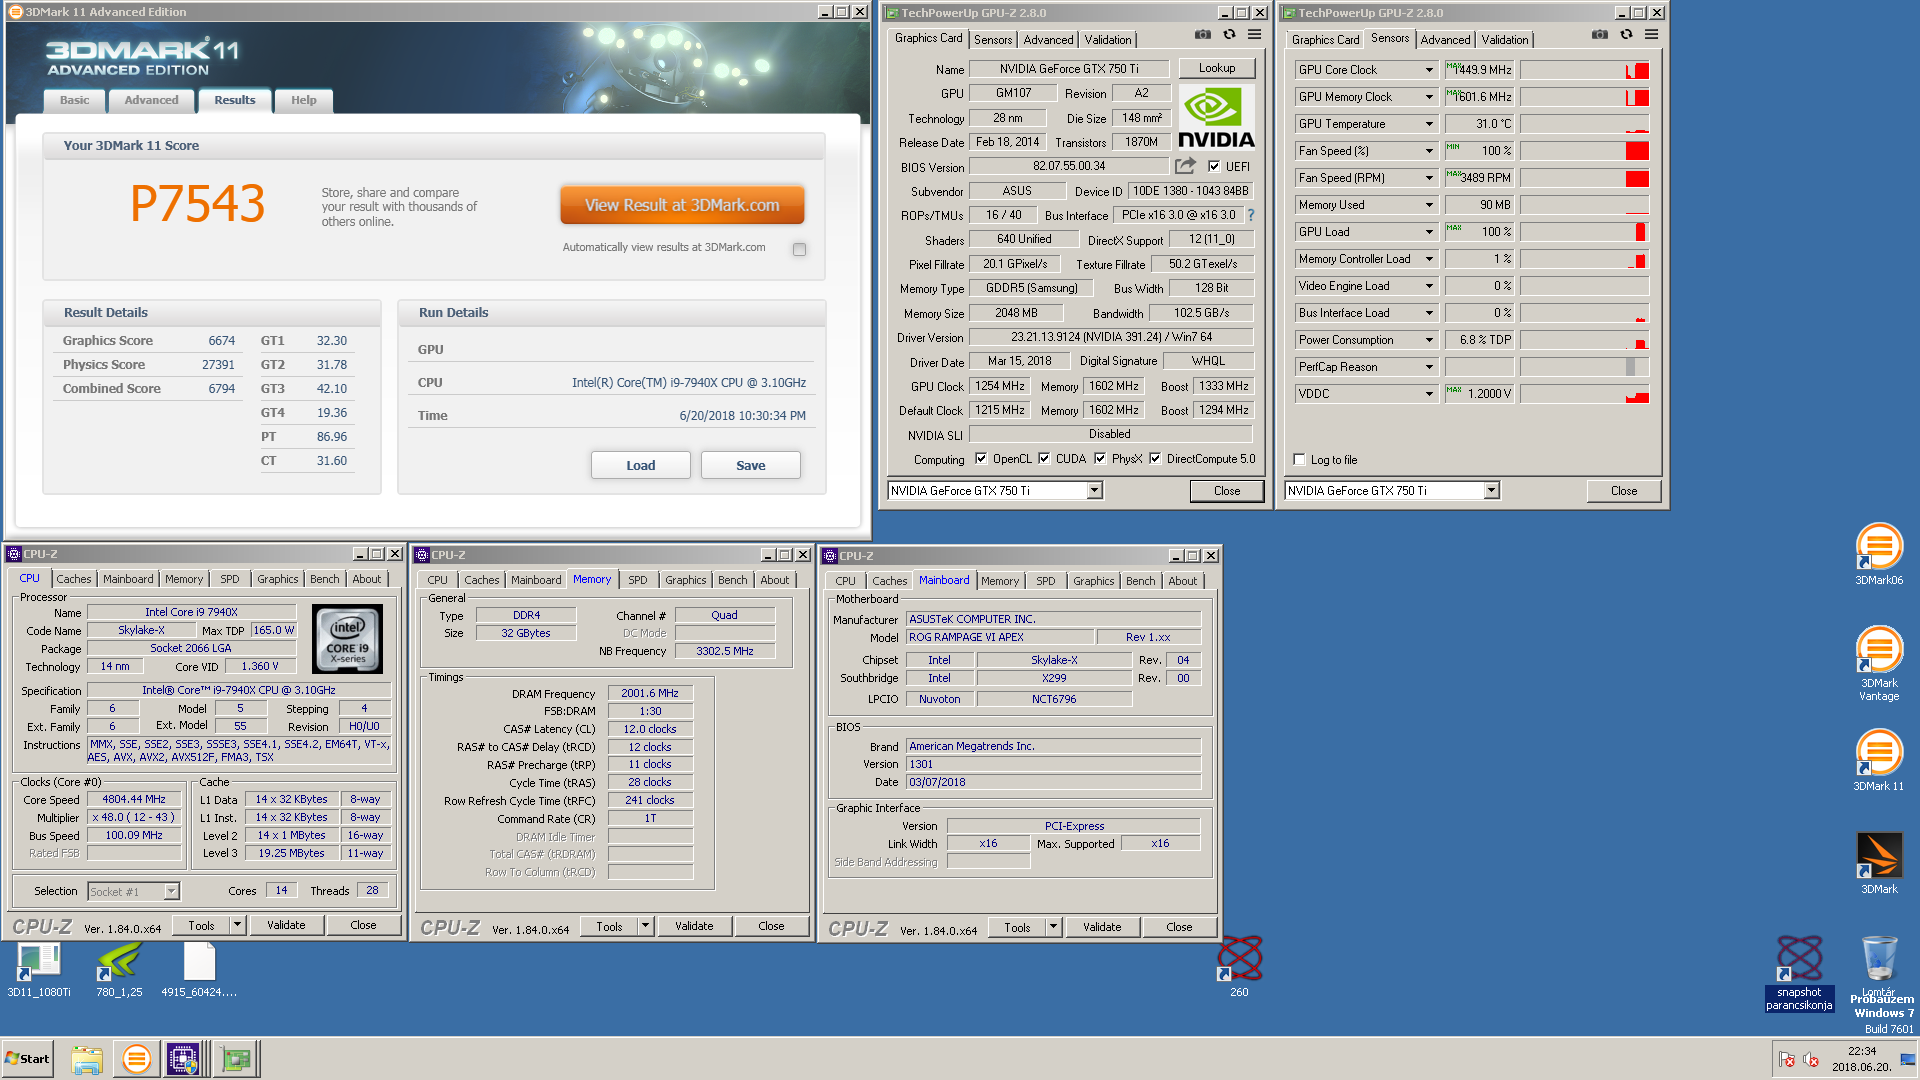The image size is (1920, 1080).
Task: Click the Bus Interface question mark icon
Action: 1250,215
